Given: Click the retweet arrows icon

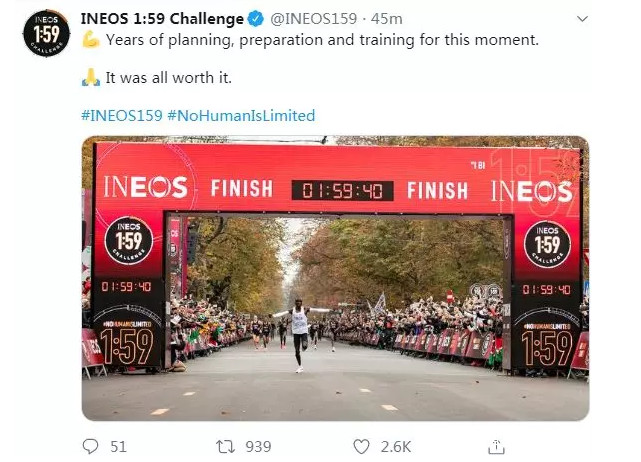Looking at the screenshot, I should click(x=225, y=446).
